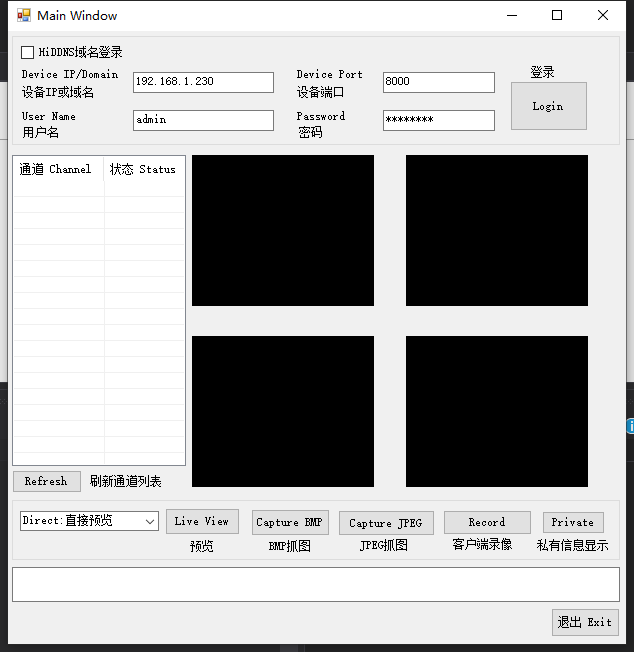Maximize the Main Window
Viewport: 634px width, 652px height.
[x=557, y=15]
